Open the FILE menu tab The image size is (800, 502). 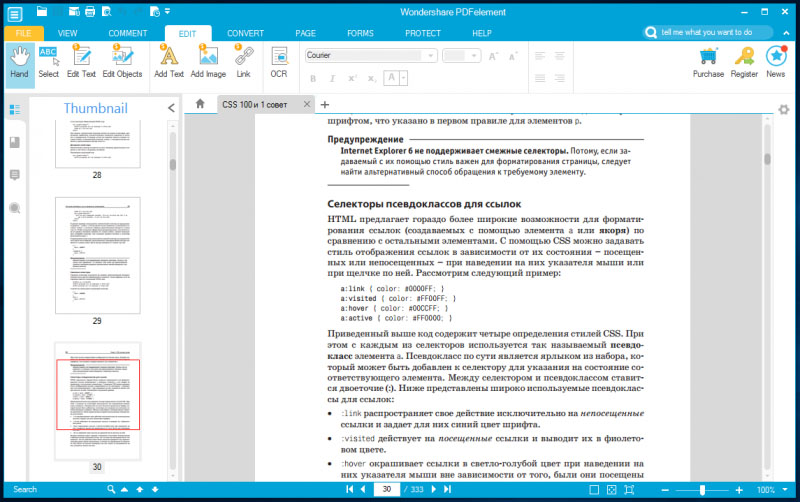[x=23, y=33]
